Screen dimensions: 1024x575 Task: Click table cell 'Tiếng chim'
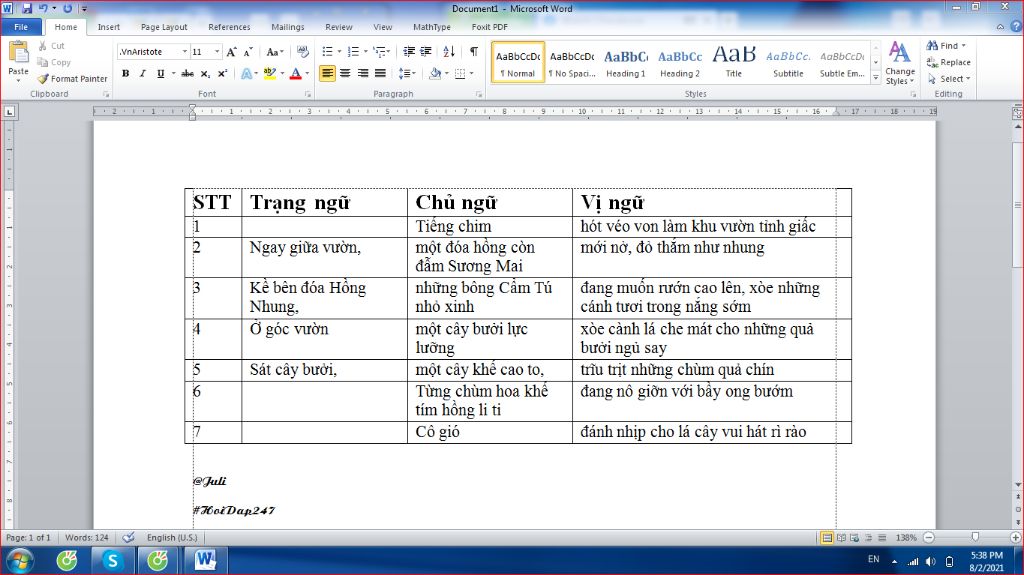pos(453,227)
